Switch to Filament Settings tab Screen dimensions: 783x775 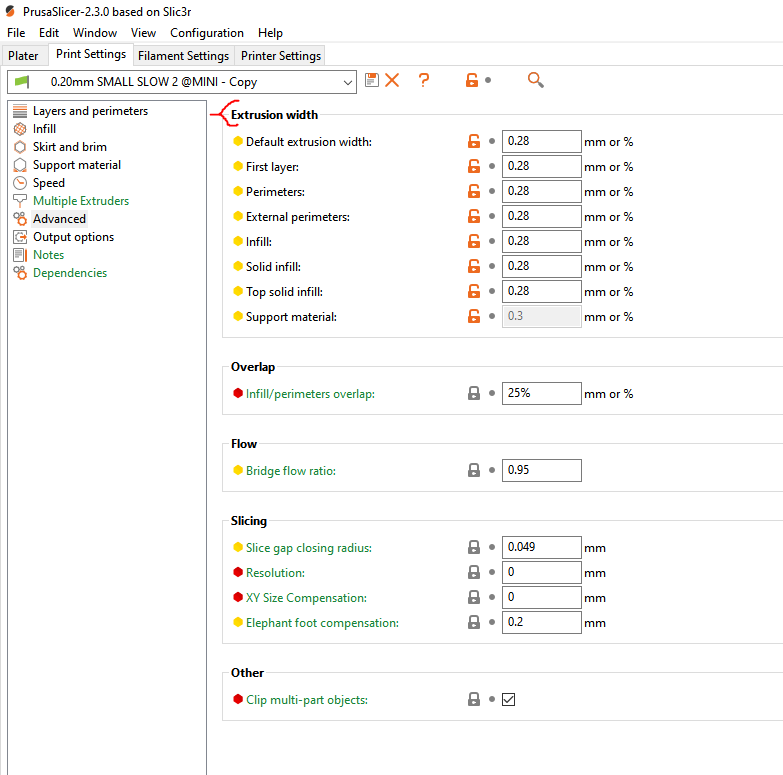[183, 55]
